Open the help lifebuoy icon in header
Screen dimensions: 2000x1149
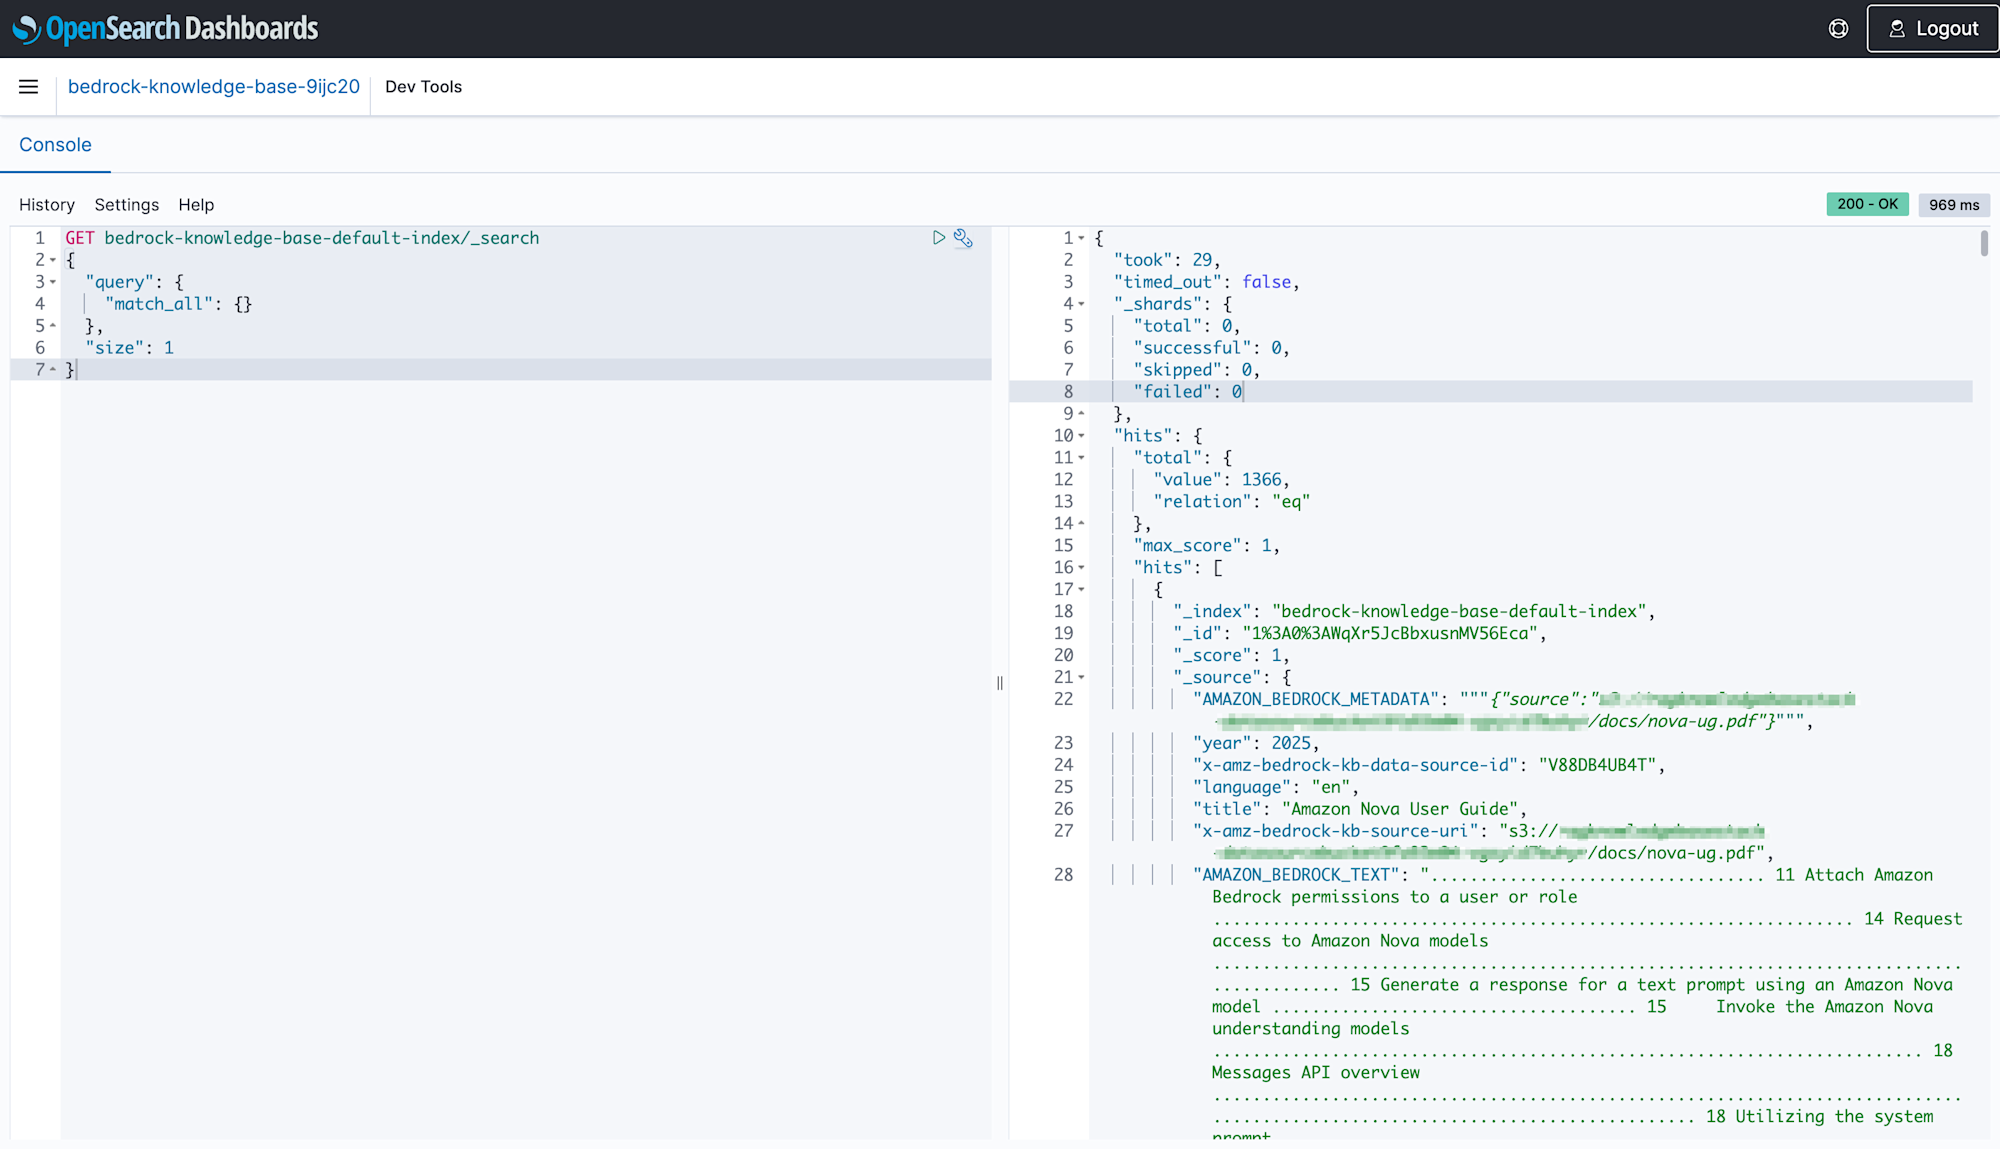(x=1838, y=29)
